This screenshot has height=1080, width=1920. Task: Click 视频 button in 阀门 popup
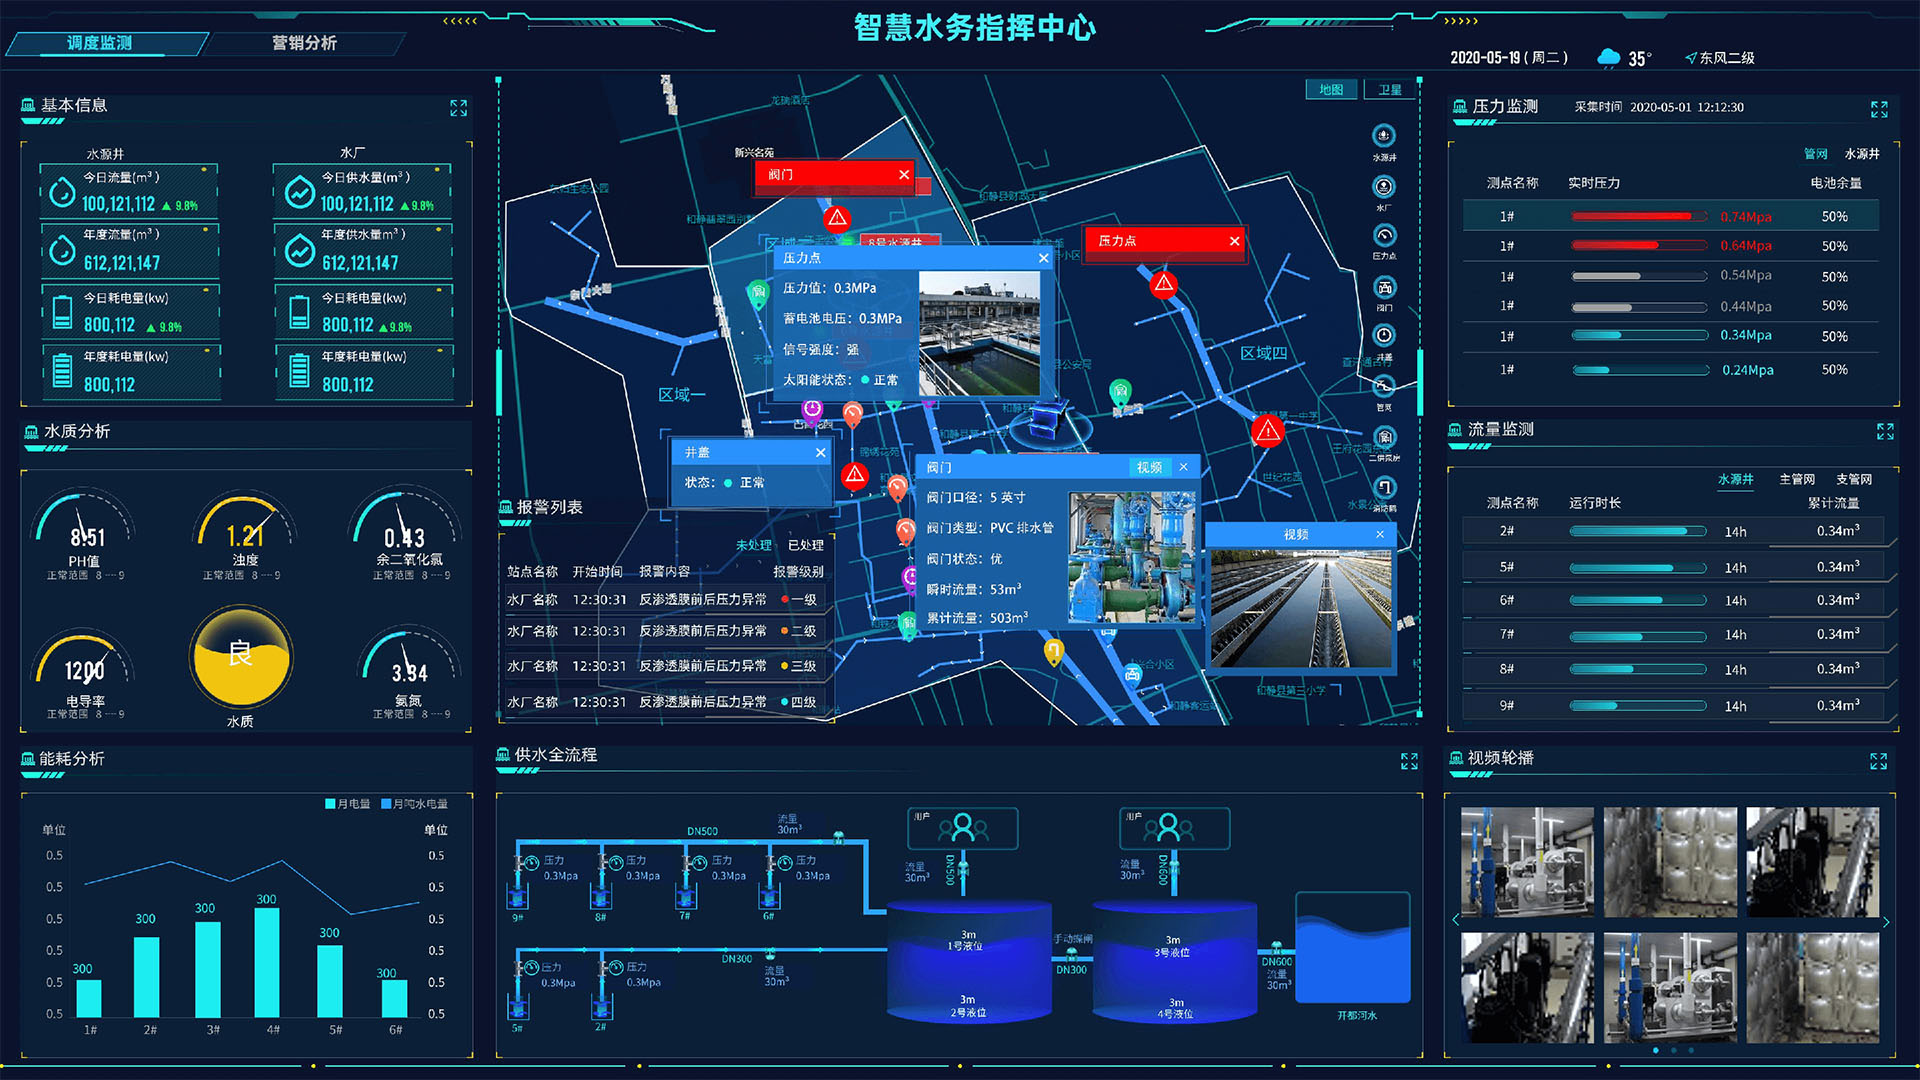pyautogui.click(x=1149, y=467)
